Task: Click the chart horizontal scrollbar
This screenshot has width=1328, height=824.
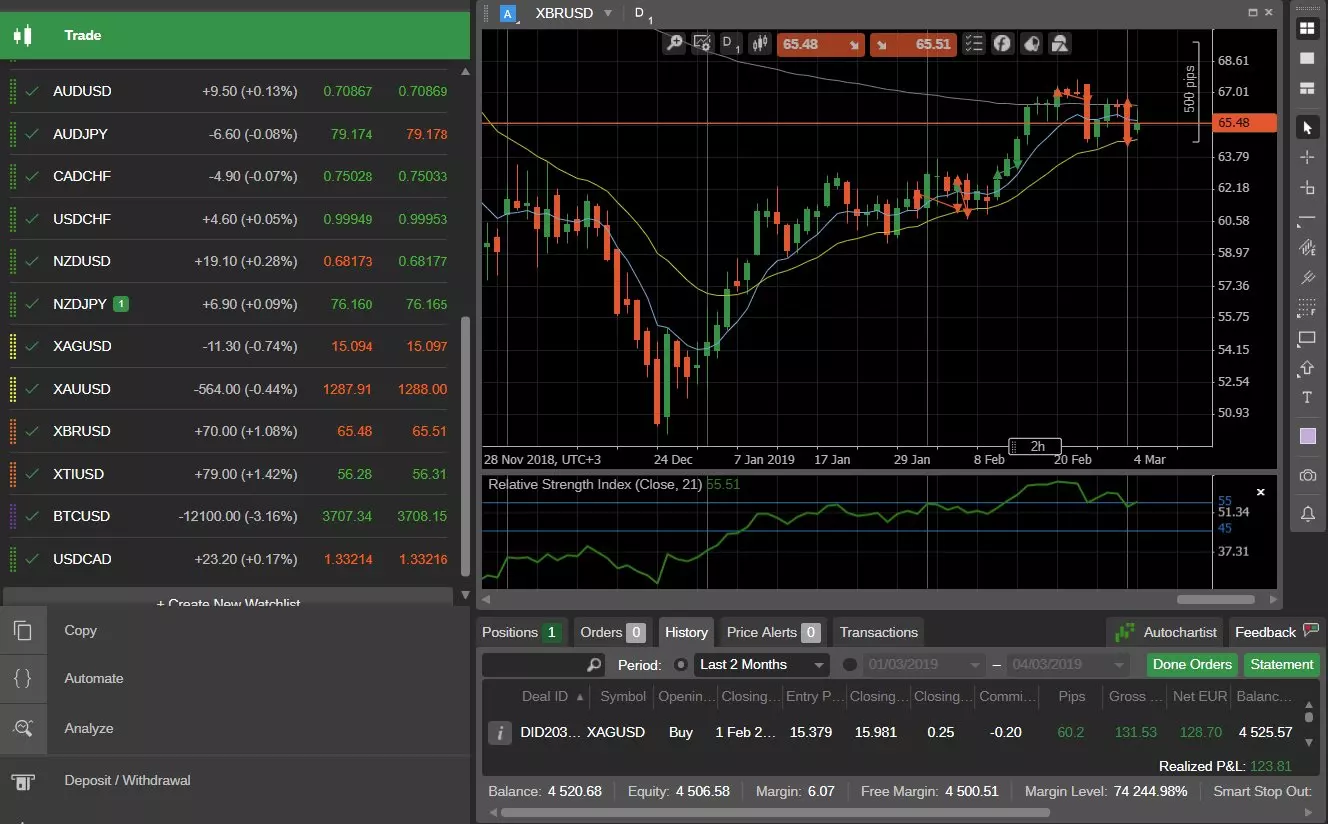Action: point(1215,600)
